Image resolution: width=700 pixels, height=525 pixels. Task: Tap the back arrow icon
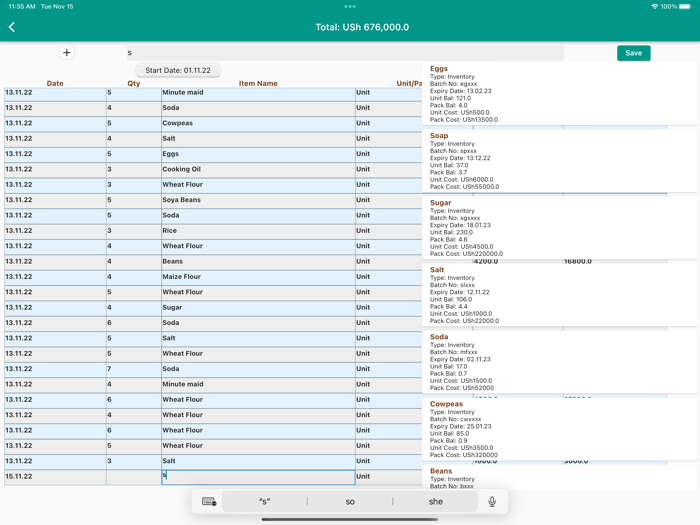[x=12, y=27]
